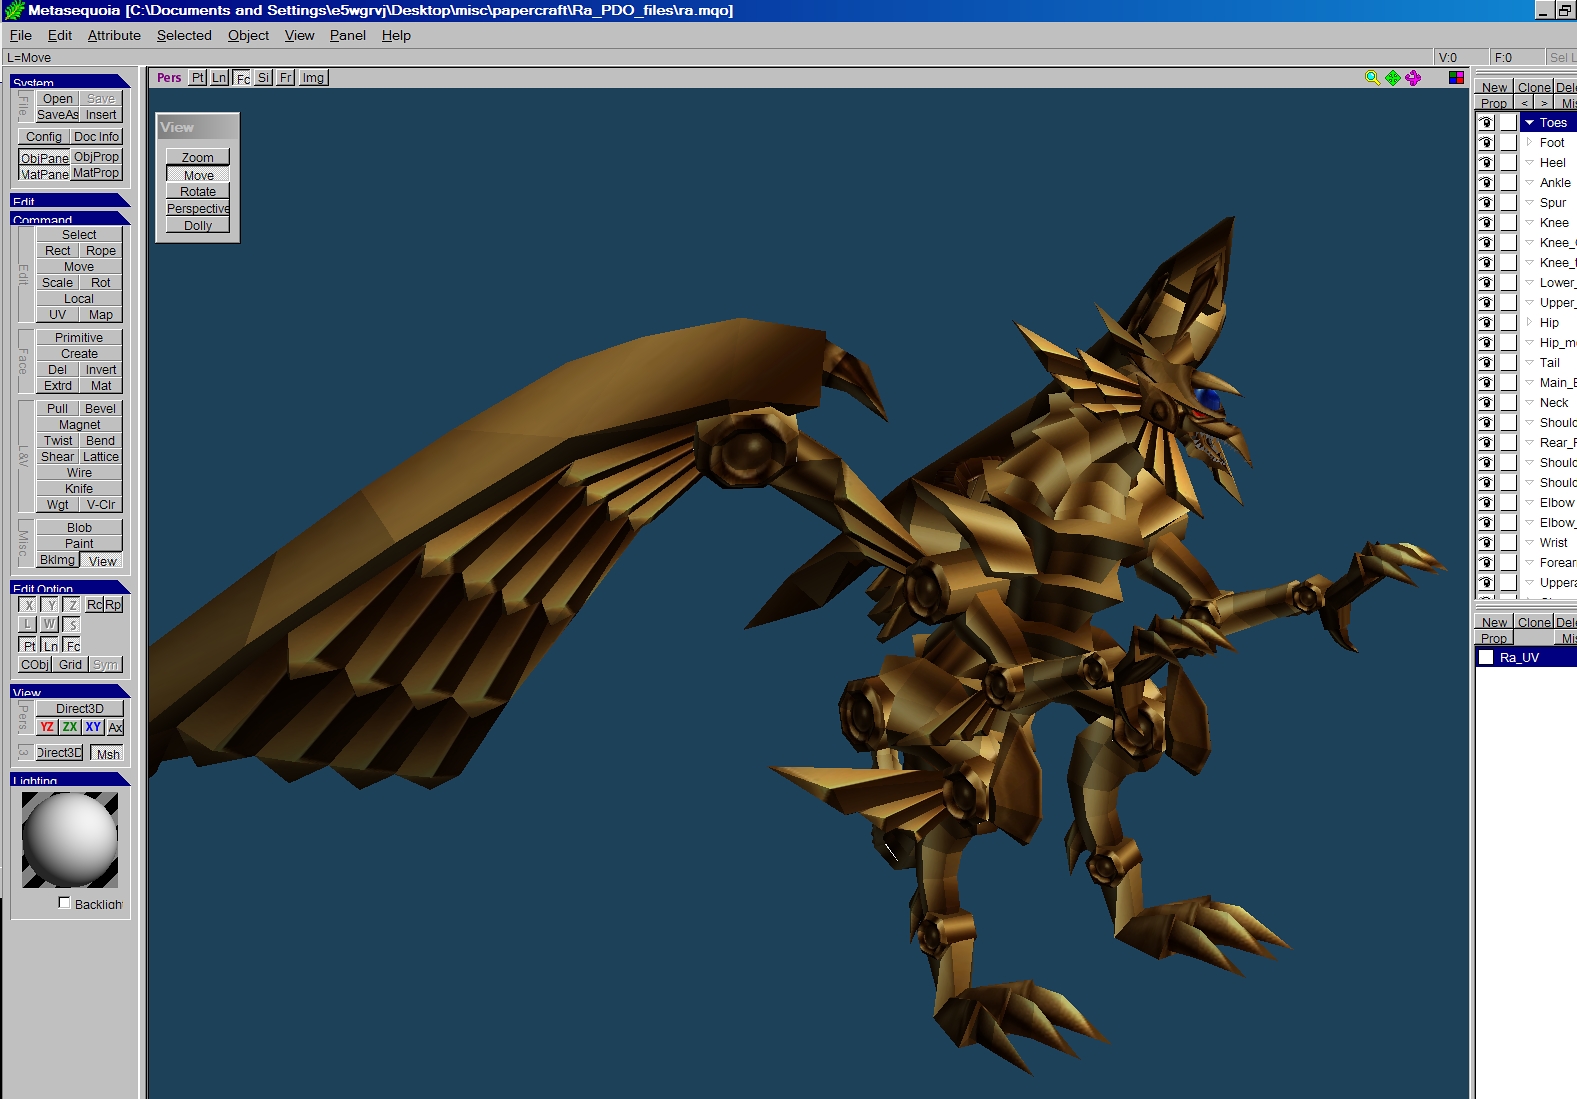Set view to XY plane
The image size is (1577, 1099).
pyautogui.click(x=93, y=727)
